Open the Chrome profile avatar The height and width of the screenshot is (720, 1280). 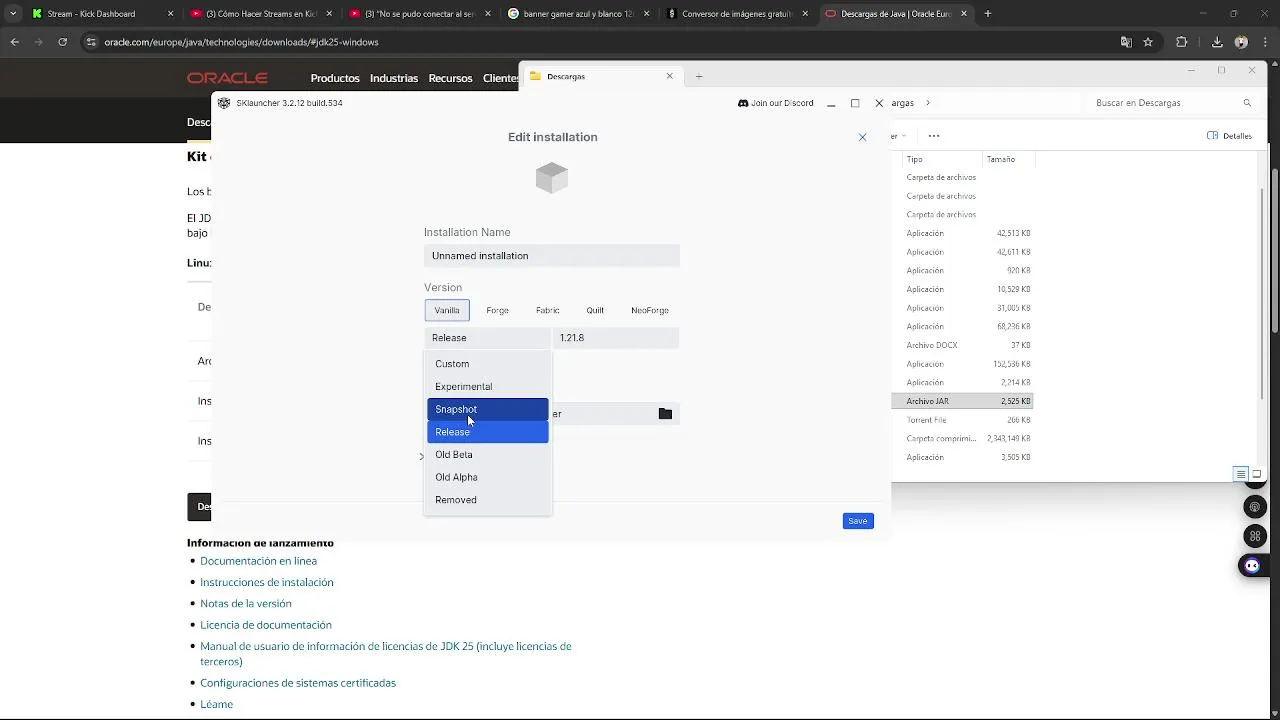(1241, 42)
